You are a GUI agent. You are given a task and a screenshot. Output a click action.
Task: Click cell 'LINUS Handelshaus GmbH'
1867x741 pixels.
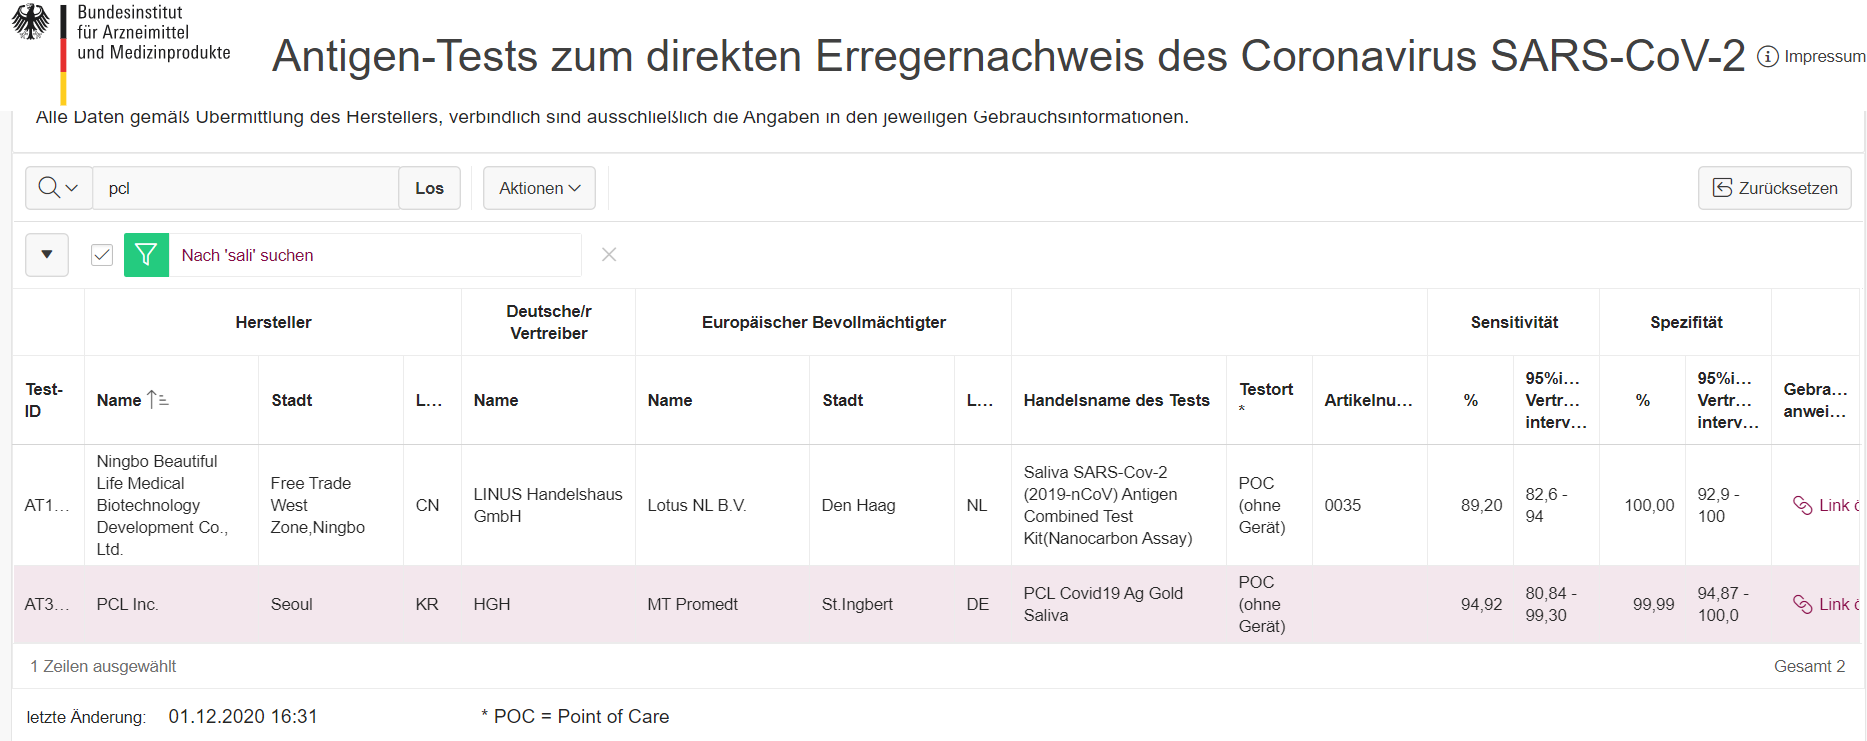click(548, 505)
